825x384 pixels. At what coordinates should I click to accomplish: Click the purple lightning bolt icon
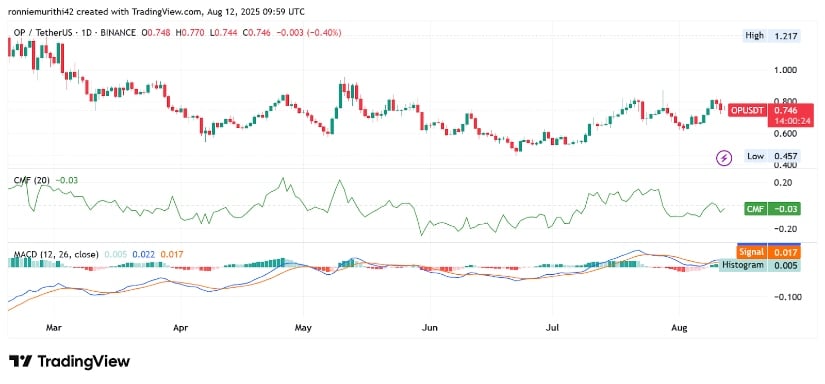tap(725, 157)
